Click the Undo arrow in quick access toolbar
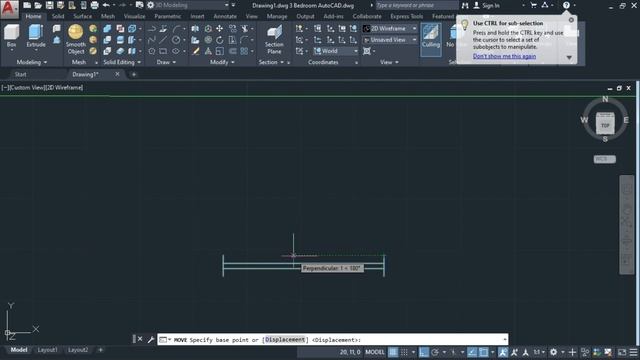 [x=106, y=5]
